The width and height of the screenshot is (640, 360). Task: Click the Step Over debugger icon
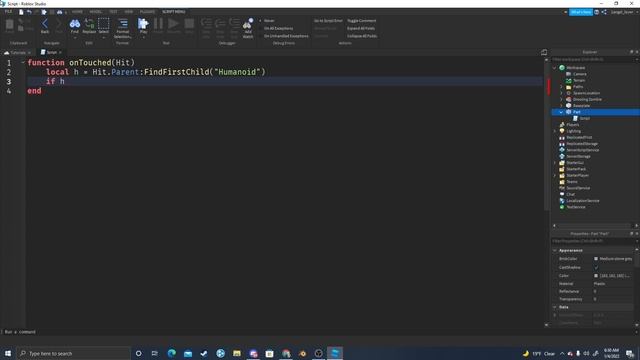220,23
